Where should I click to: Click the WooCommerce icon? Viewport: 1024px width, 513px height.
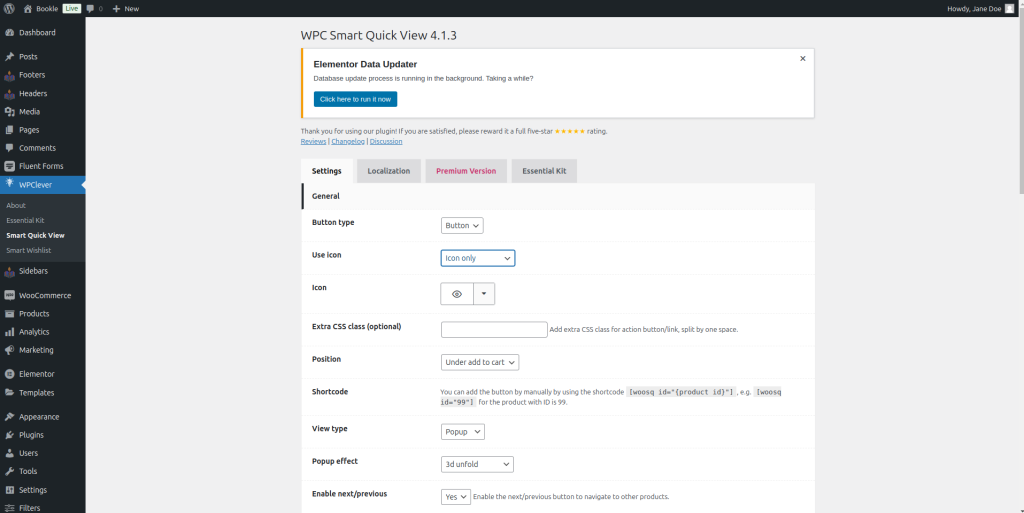point(10,295)
